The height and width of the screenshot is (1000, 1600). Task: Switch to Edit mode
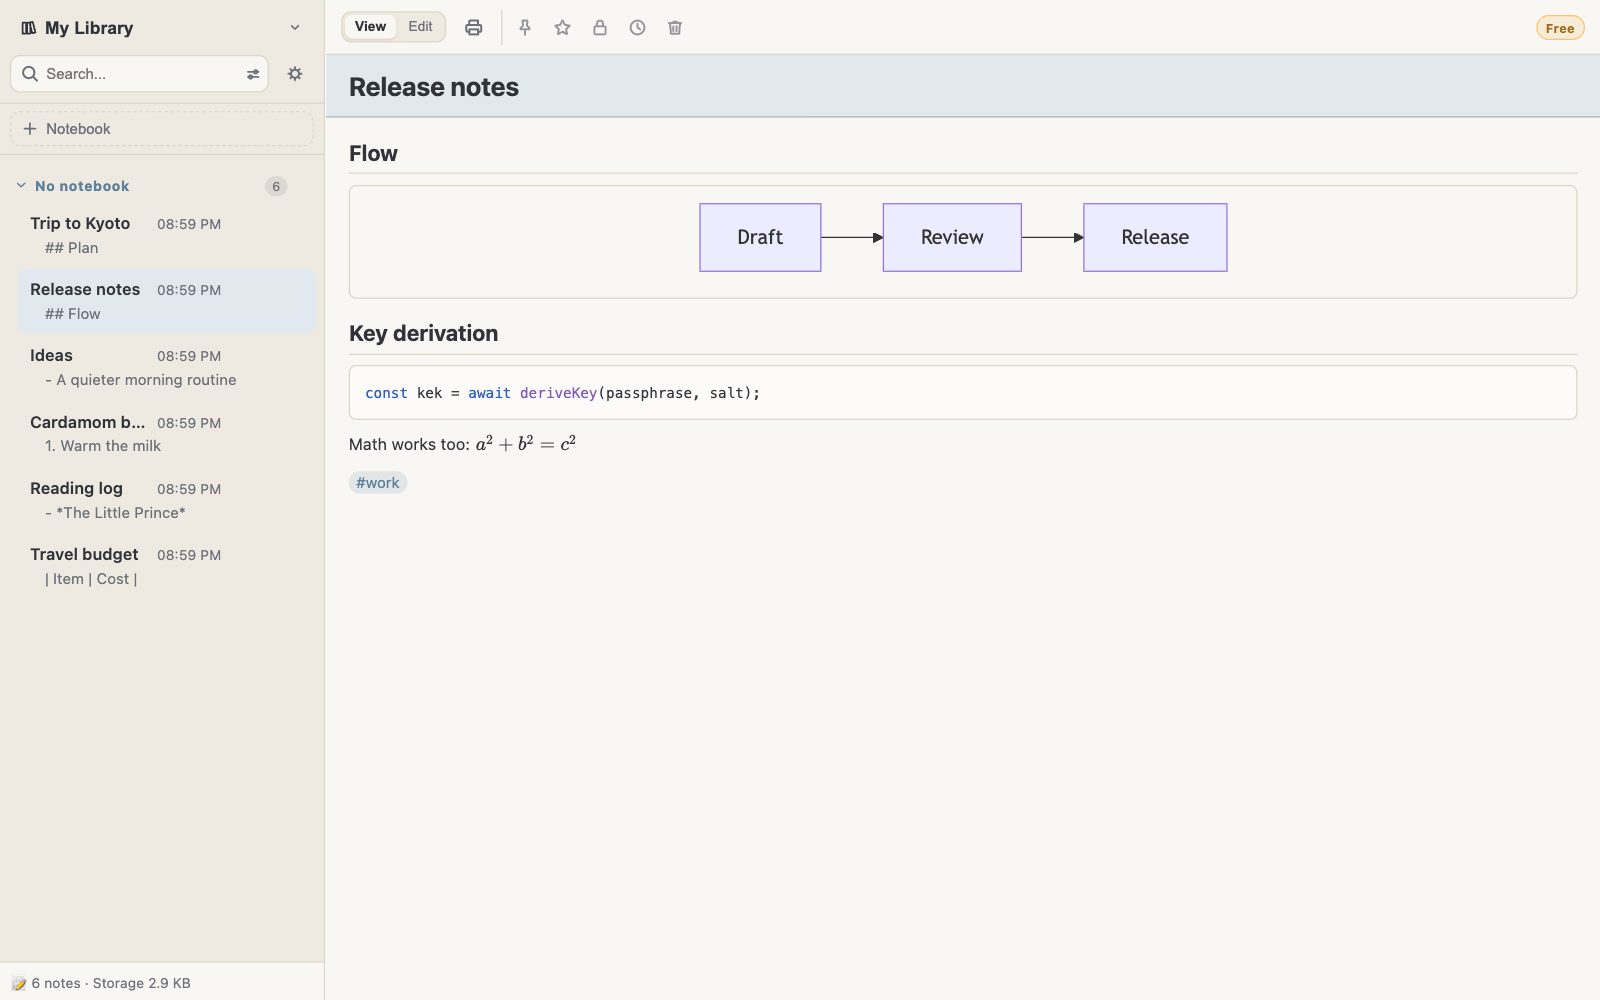coord(420,27)
